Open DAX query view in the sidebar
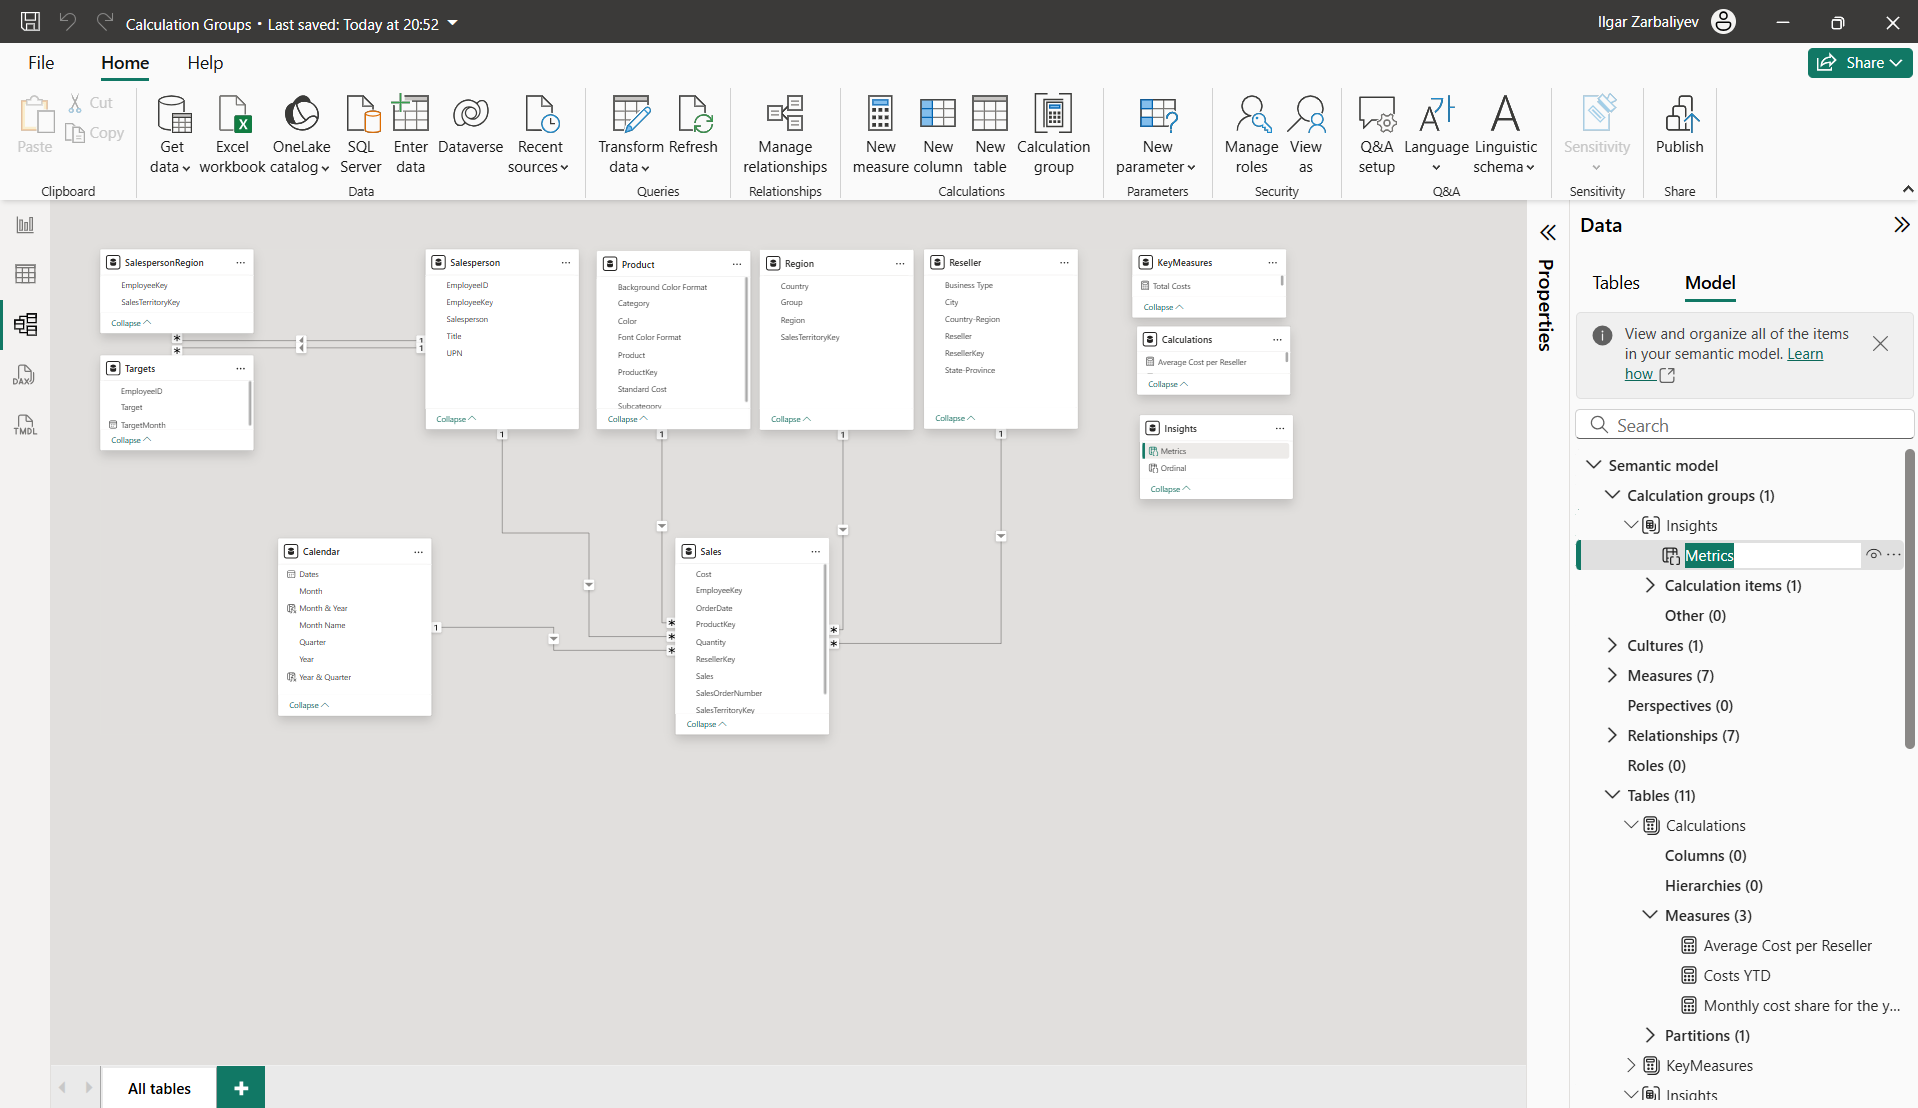This screenshot has width=1918, height=1108. point(25,375)
